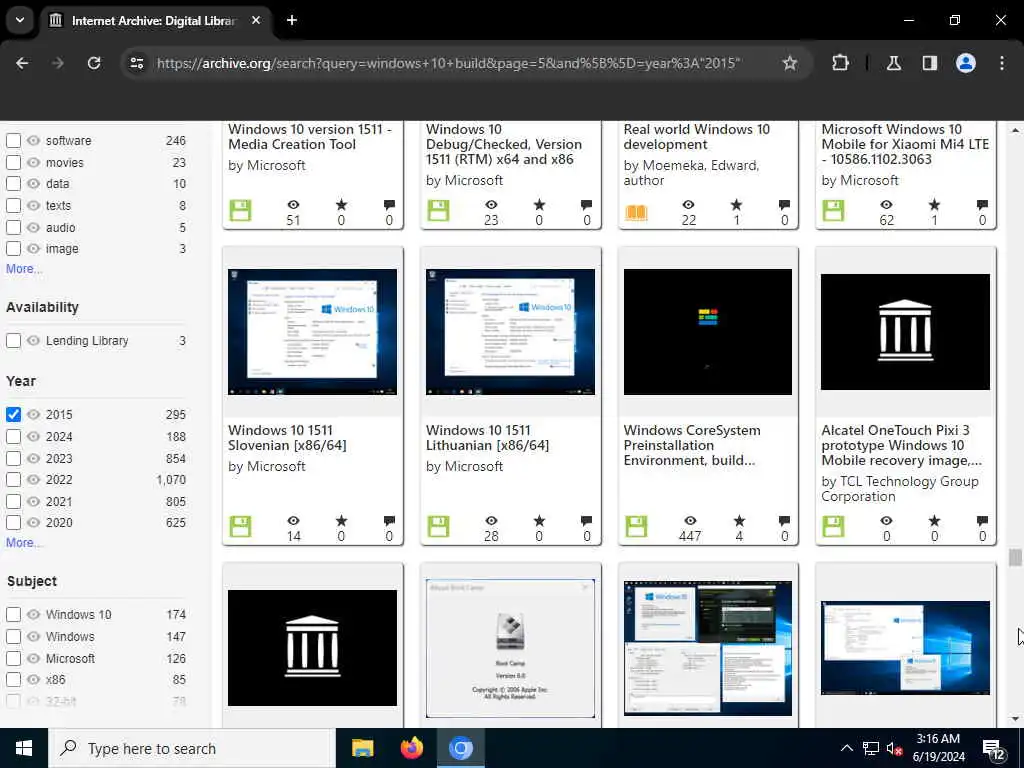The width and height of the screenshot is (1024, 768).
Task: Check the texts media type checkbox
Action: (13, 206)
